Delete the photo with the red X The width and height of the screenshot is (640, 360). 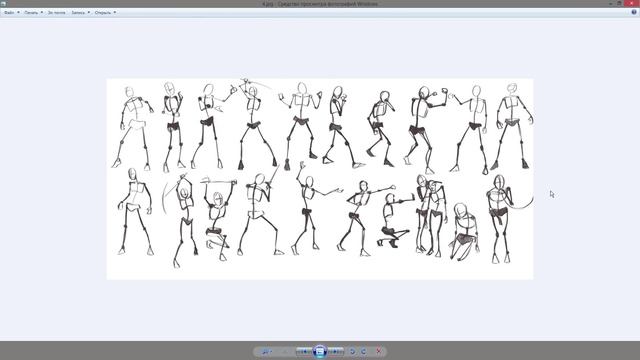379,351
